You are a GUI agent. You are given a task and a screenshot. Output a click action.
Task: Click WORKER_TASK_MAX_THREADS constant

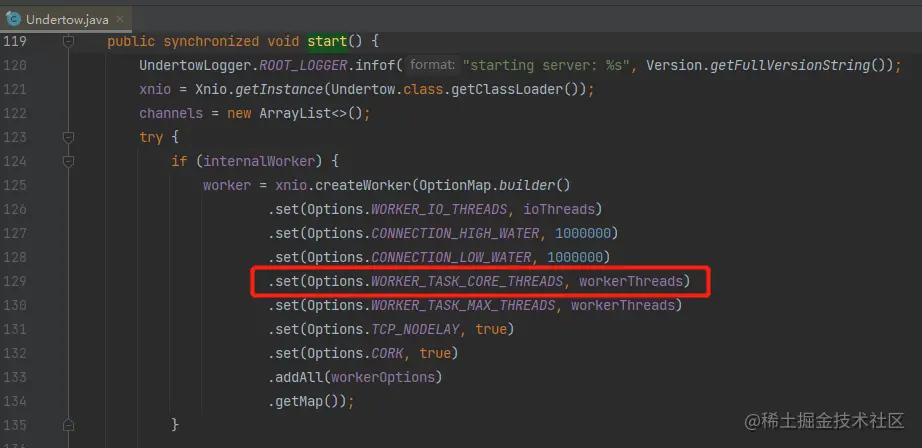pyautogui.click(x=463, y=306)
